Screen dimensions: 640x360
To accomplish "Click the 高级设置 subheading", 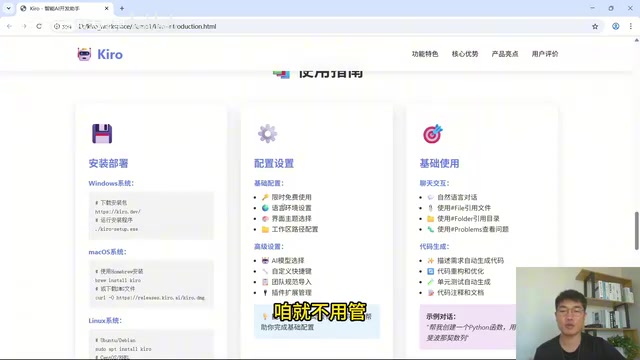I will pyautogui.click(x=269, y=247).
